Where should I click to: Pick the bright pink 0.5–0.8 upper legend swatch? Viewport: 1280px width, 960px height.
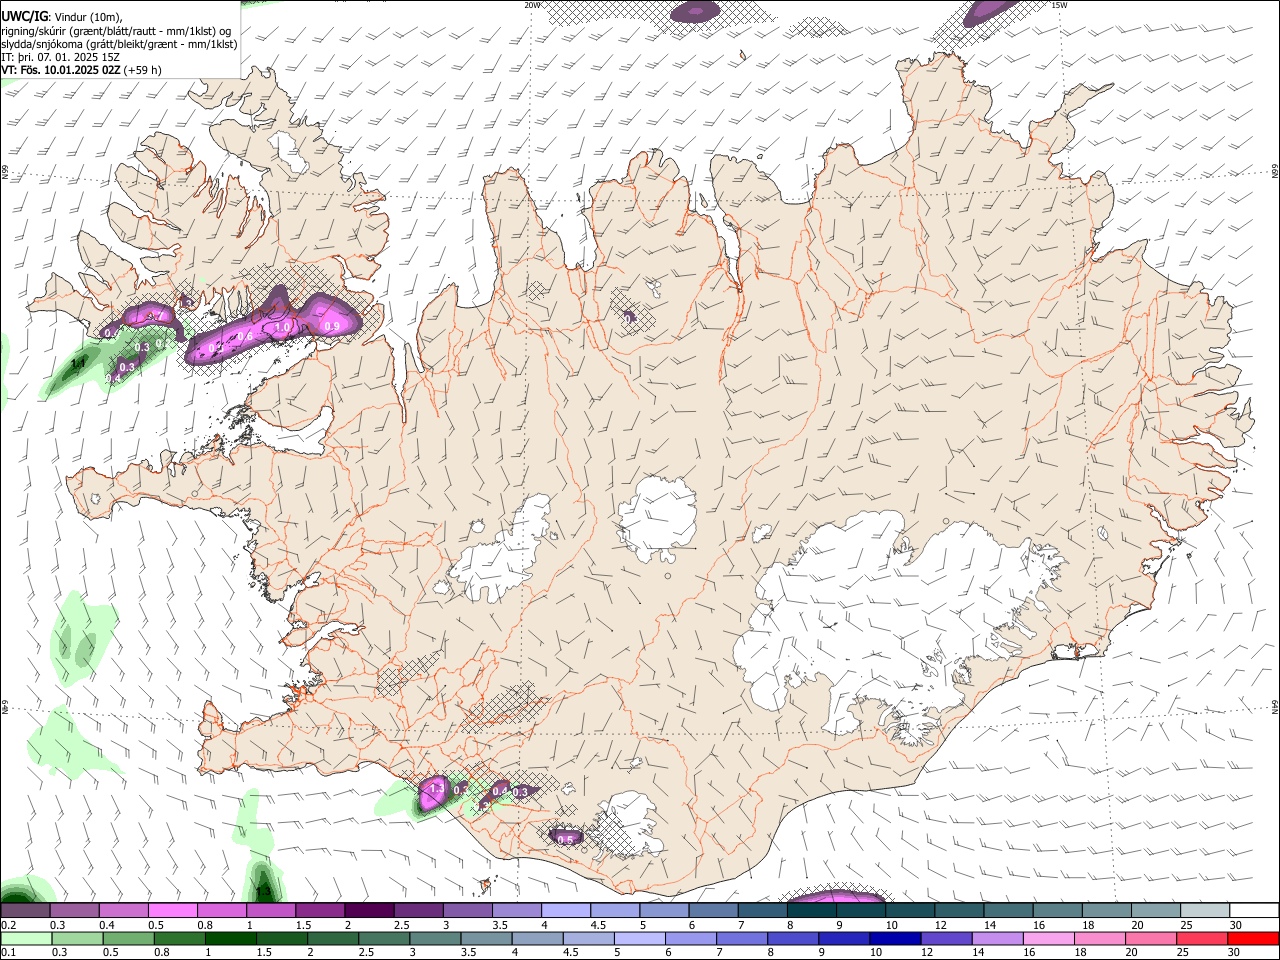tap(172, 911)
